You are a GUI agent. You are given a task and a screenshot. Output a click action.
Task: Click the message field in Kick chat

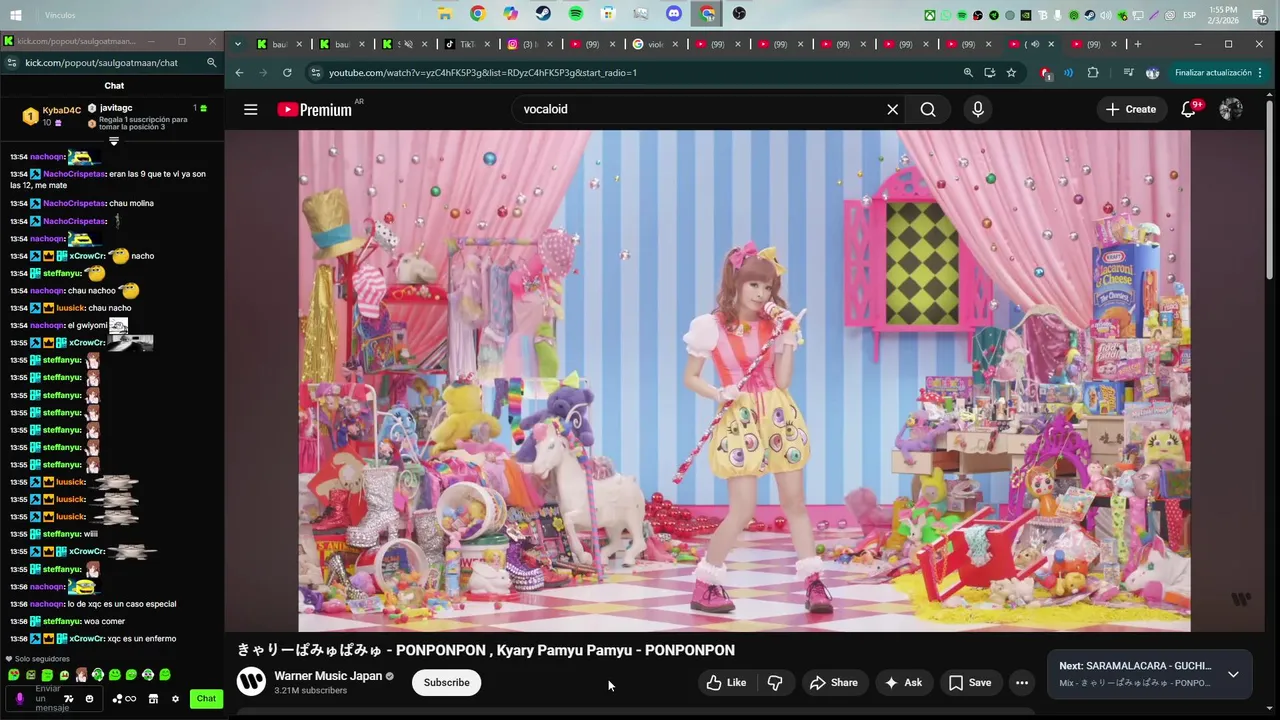[x=54, y=699]
